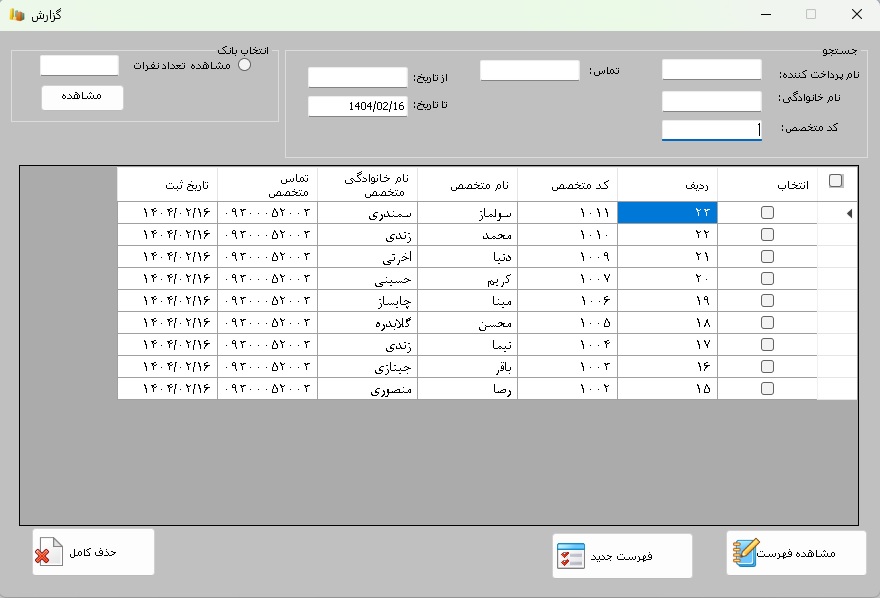The height and width of the screenshot is (598, 880).
Task: Click the از تاریخ date field
Action: pyautogui.click(x=357, y=77)
